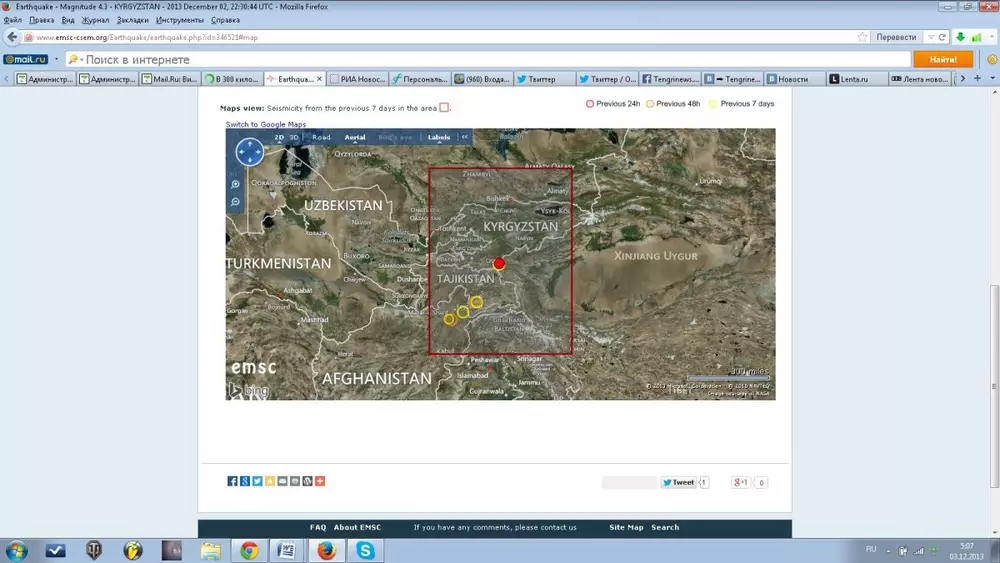Switch to the Lenta.ru tab
The image size is (1000, 563).
855,78
